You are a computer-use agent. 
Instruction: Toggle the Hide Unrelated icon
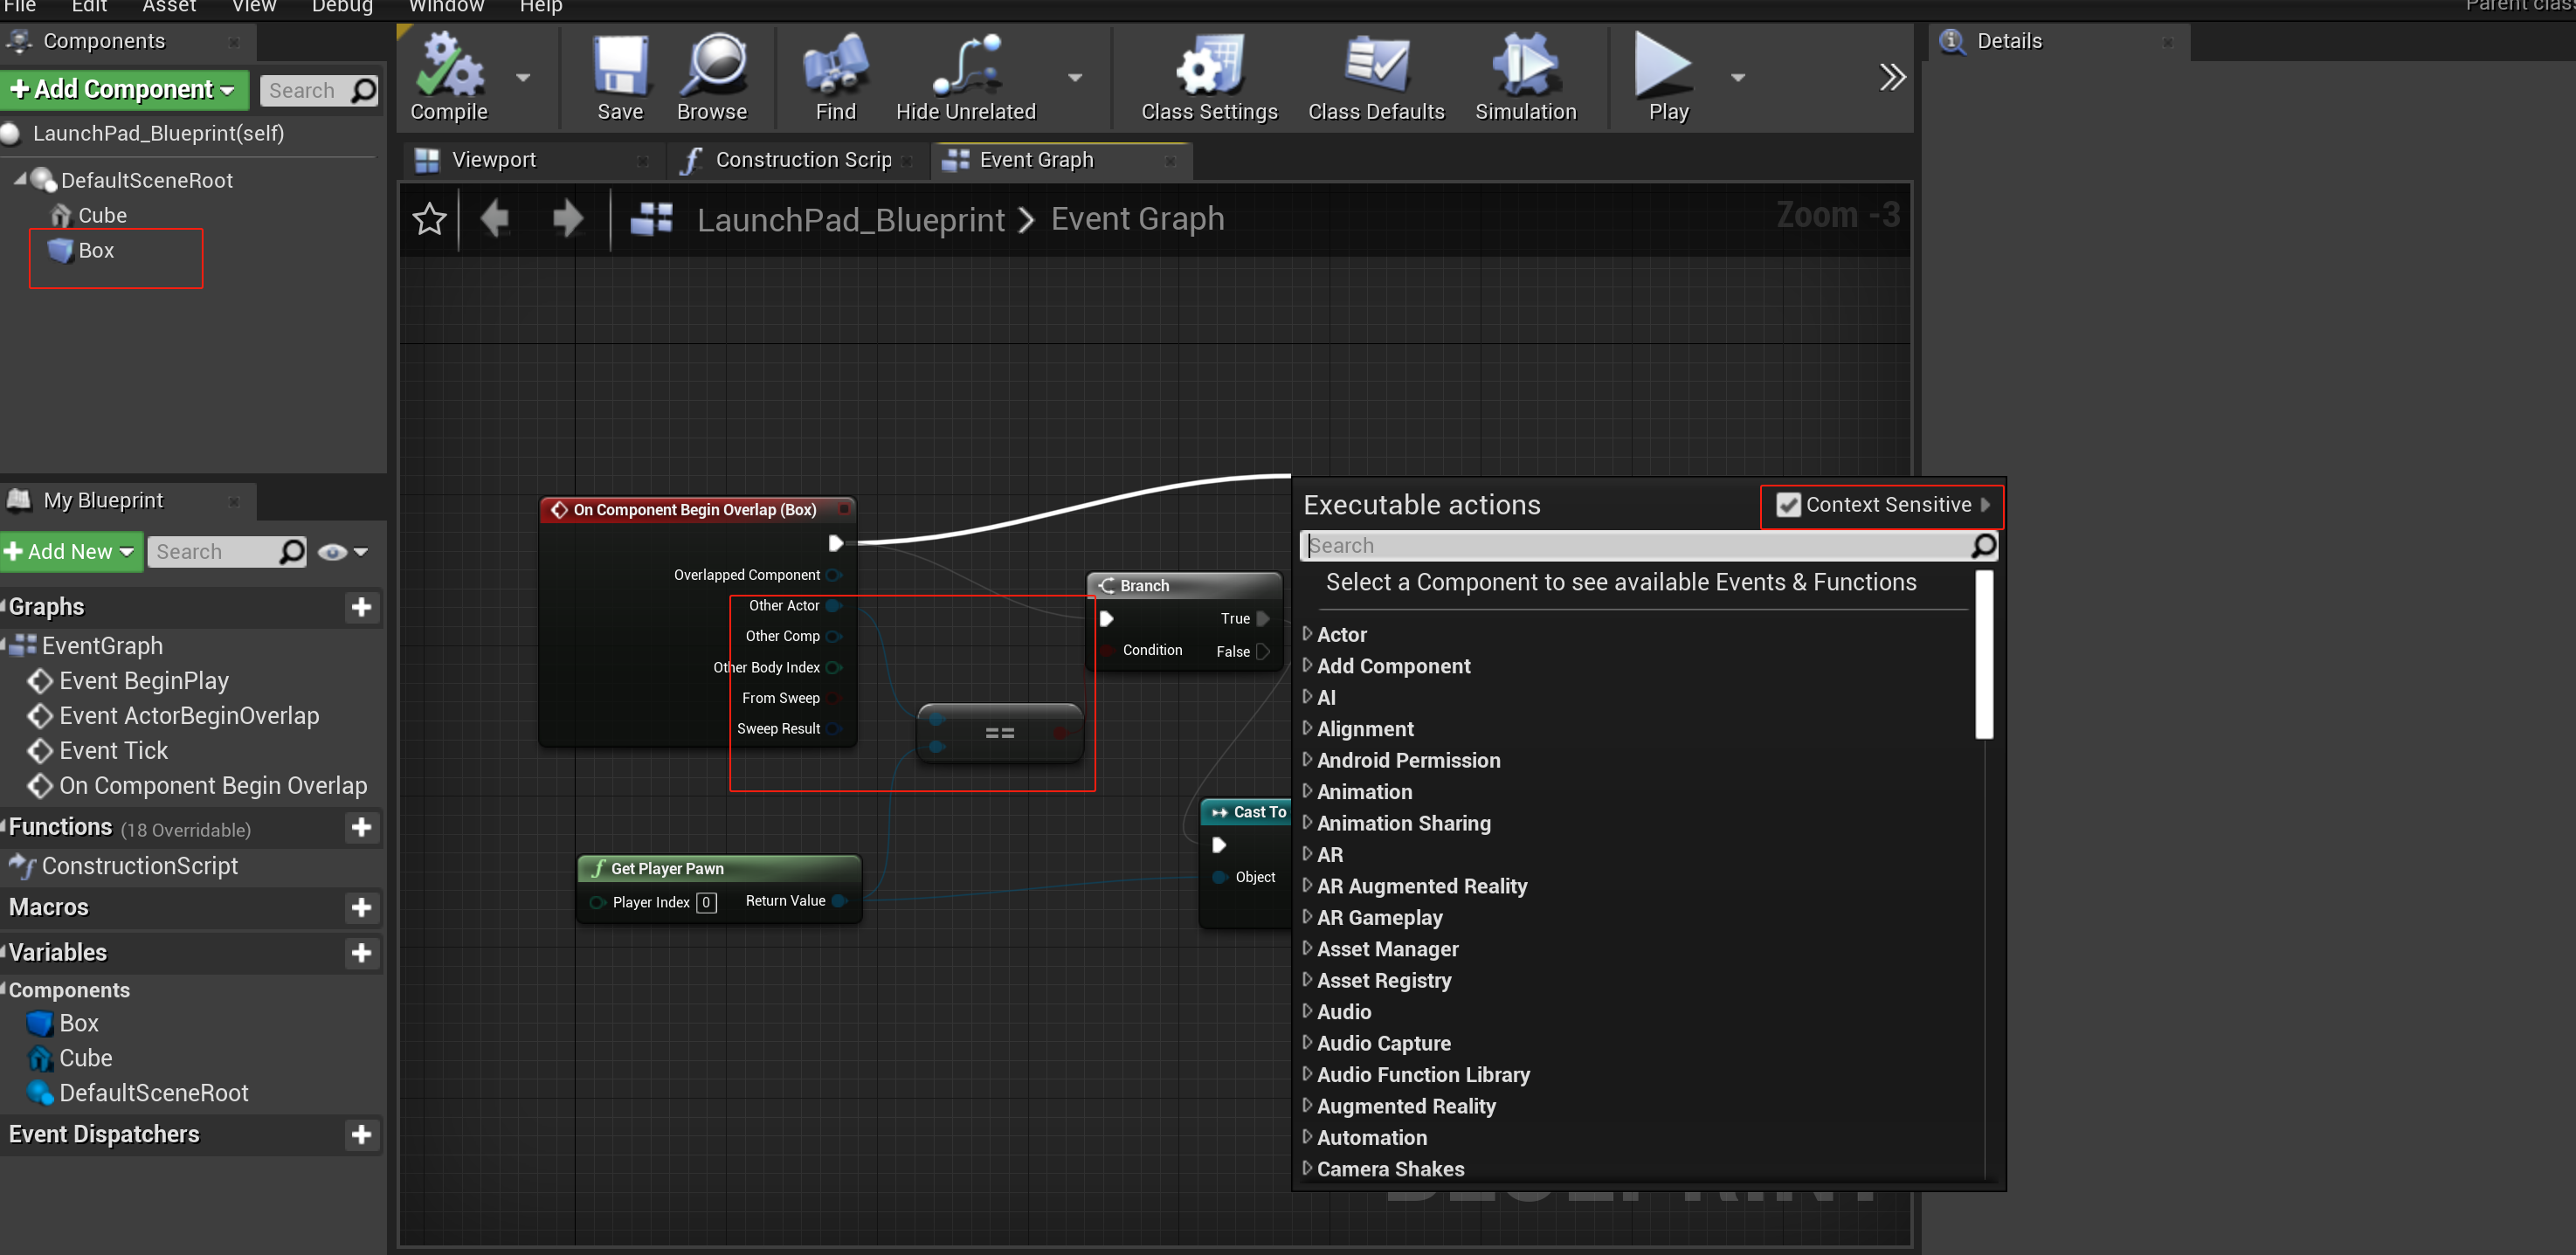[965, 66]
